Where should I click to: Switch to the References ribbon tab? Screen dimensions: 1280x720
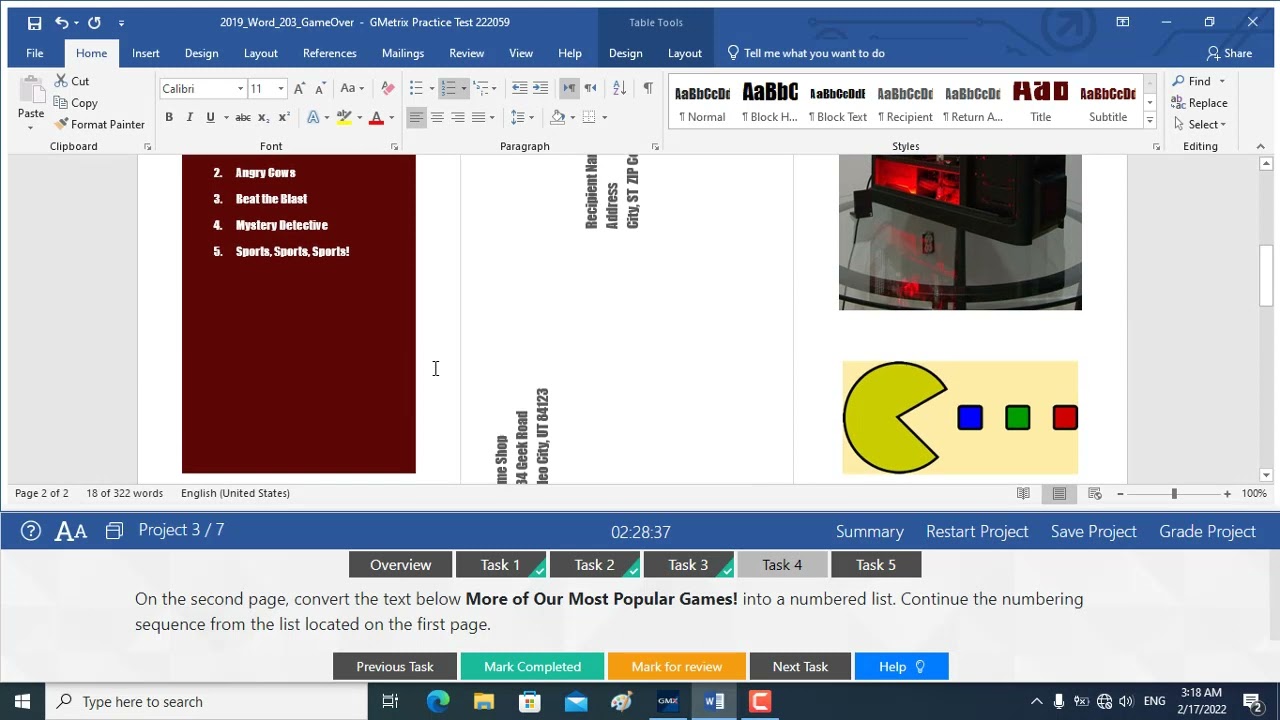point(330,53)
